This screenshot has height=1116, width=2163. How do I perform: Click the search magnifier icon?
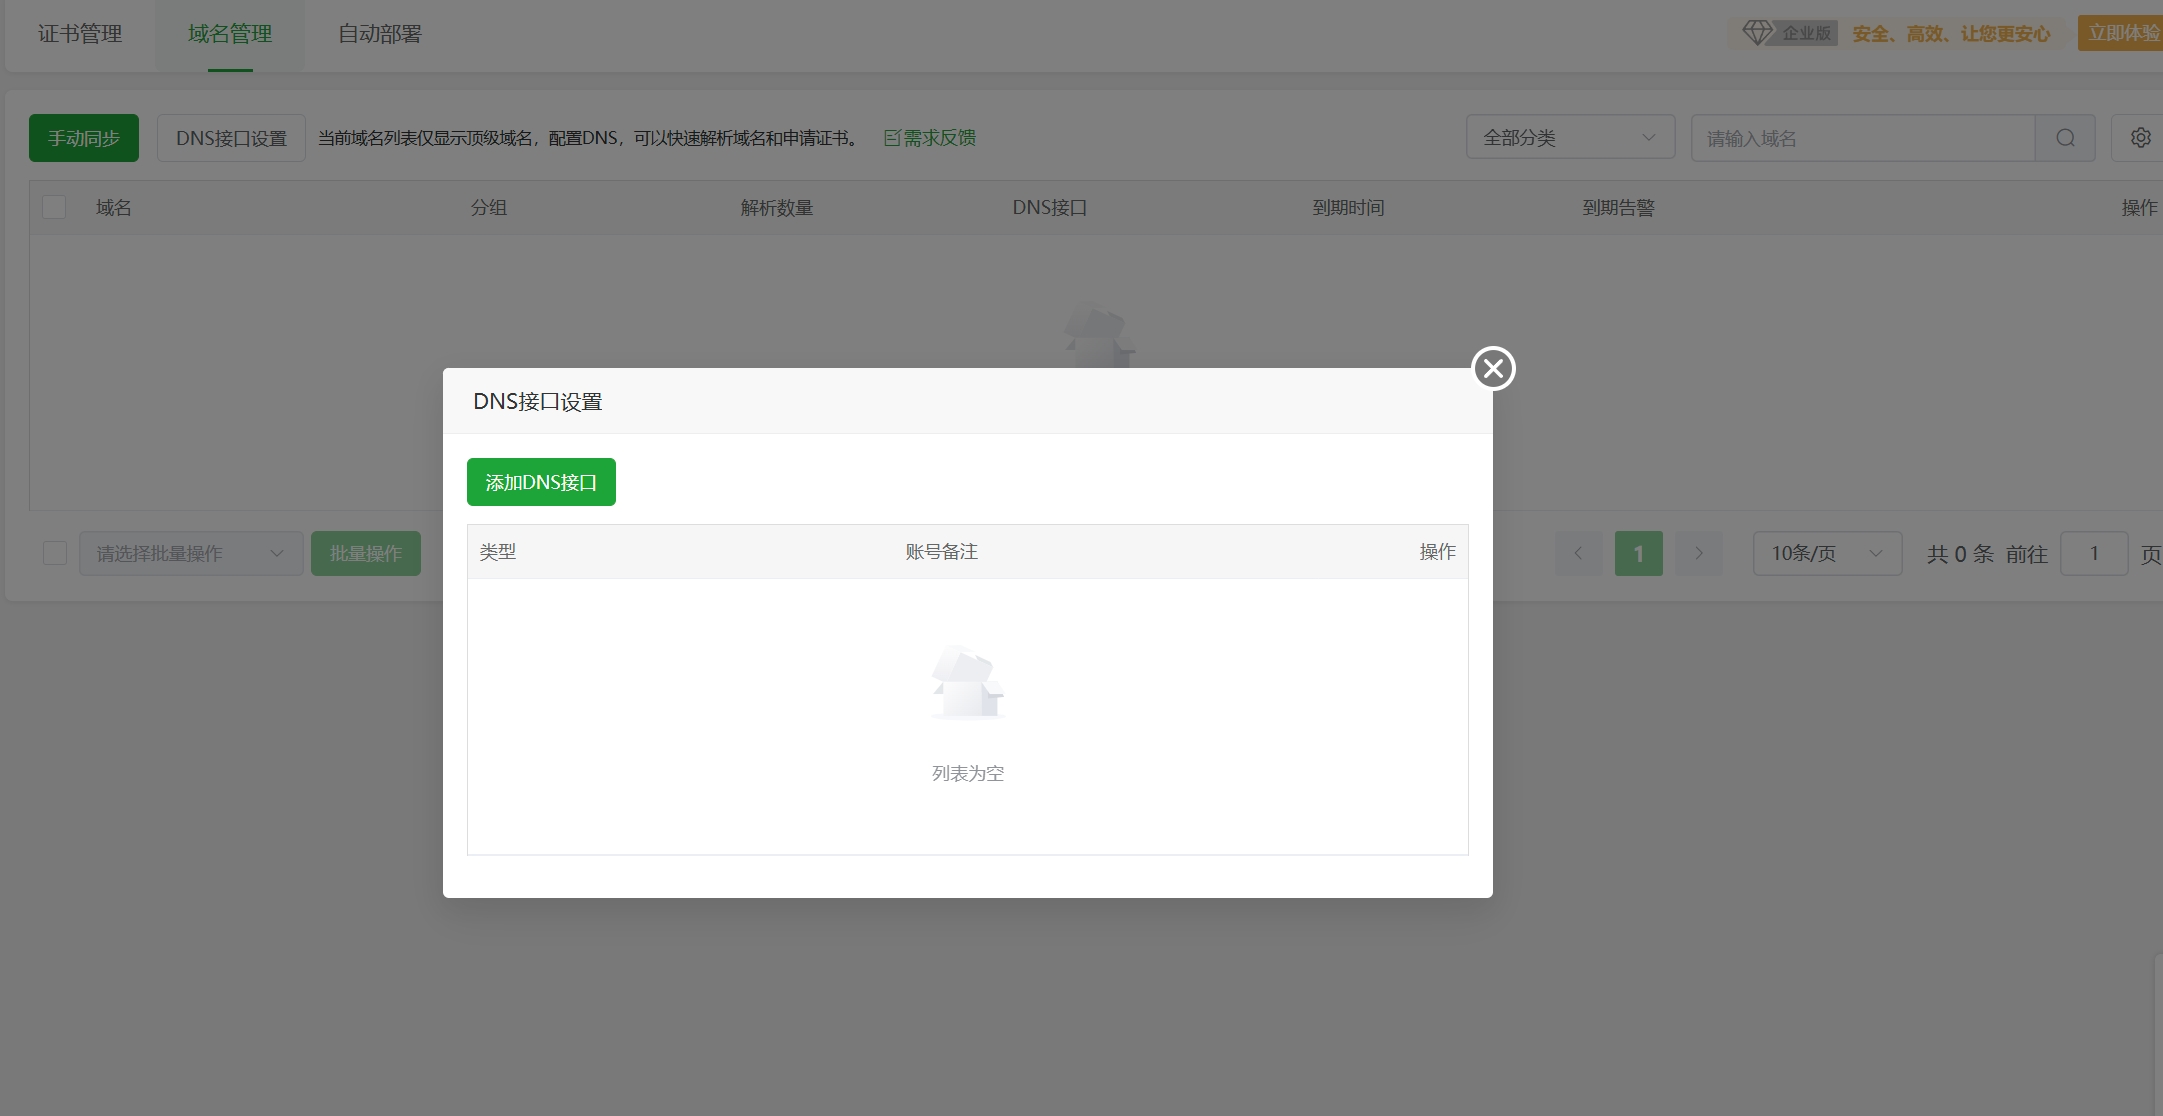coord(2066,138)
